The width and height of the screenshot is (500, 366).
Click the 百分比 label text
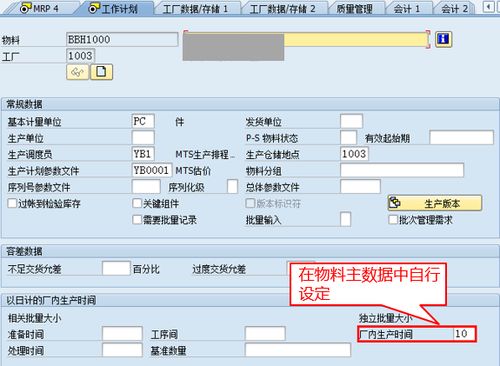pos(146,269)
